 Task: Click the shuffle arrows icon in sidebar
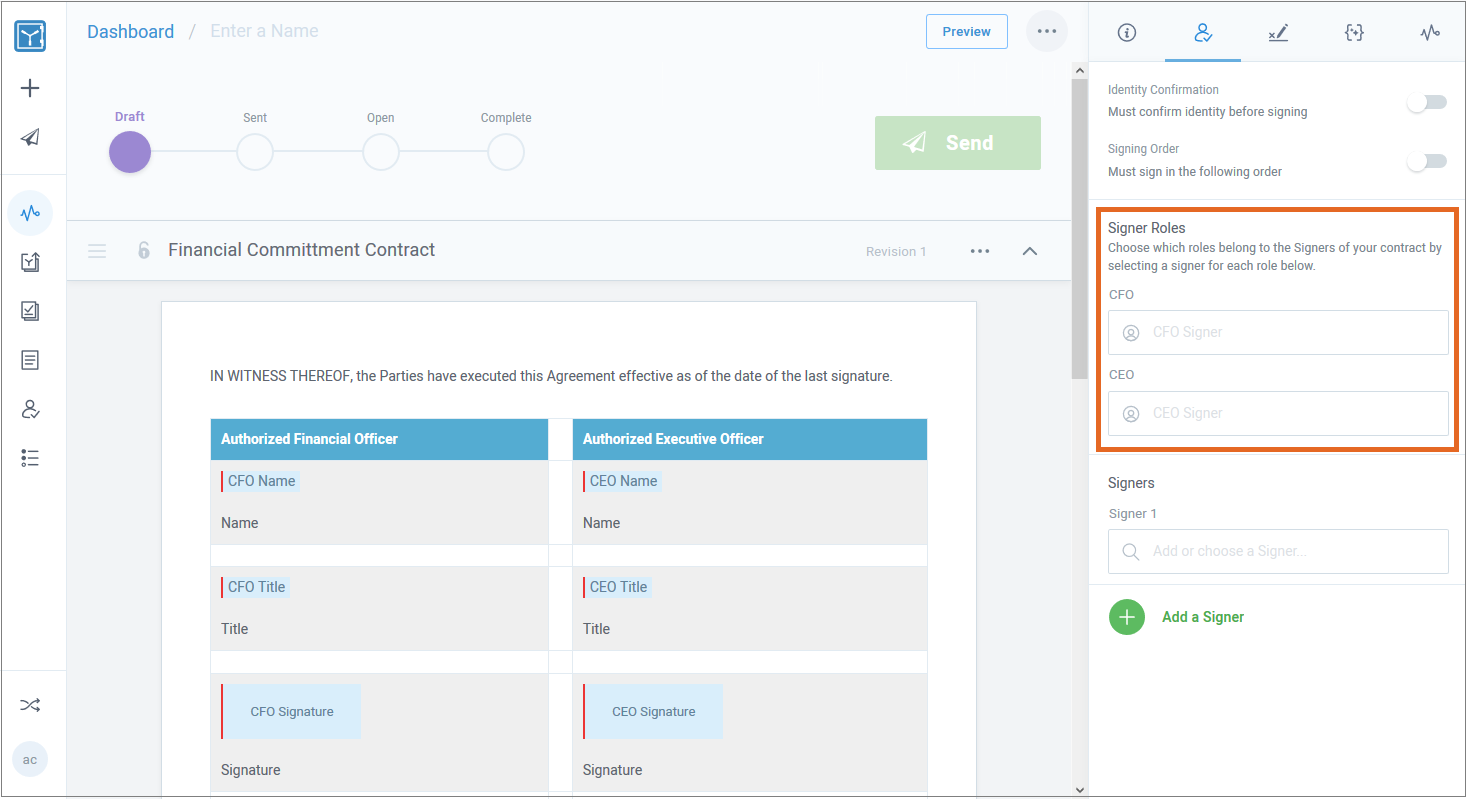pos(30,705)
